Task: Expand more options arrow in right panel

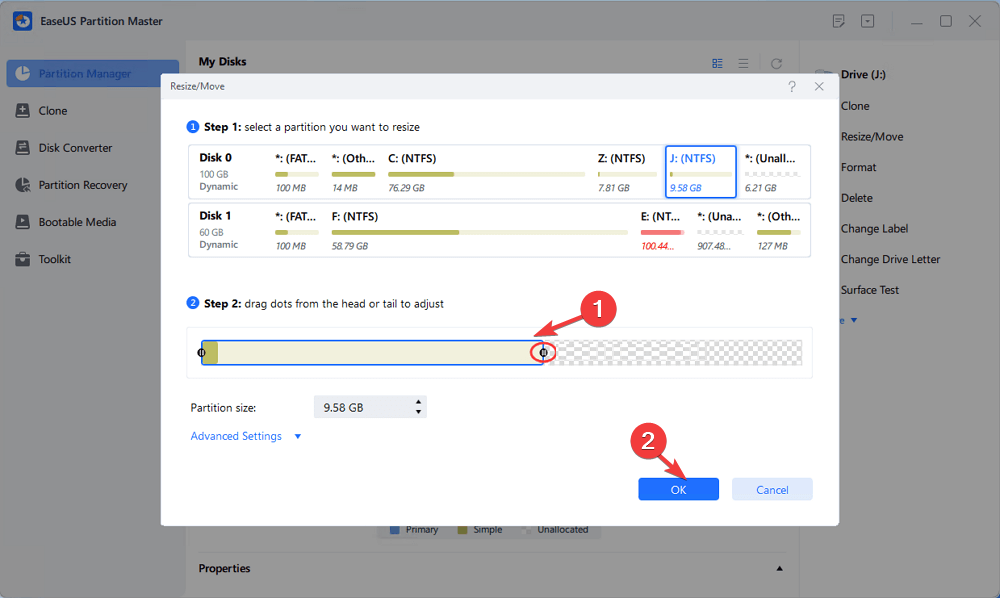Action: click(x=854, y=320)
